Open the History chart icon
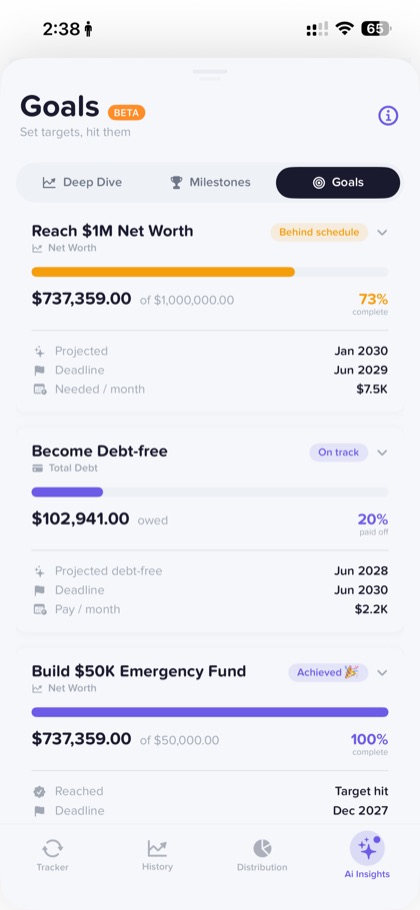The image size is (420, 910). (x=157, y=848)
